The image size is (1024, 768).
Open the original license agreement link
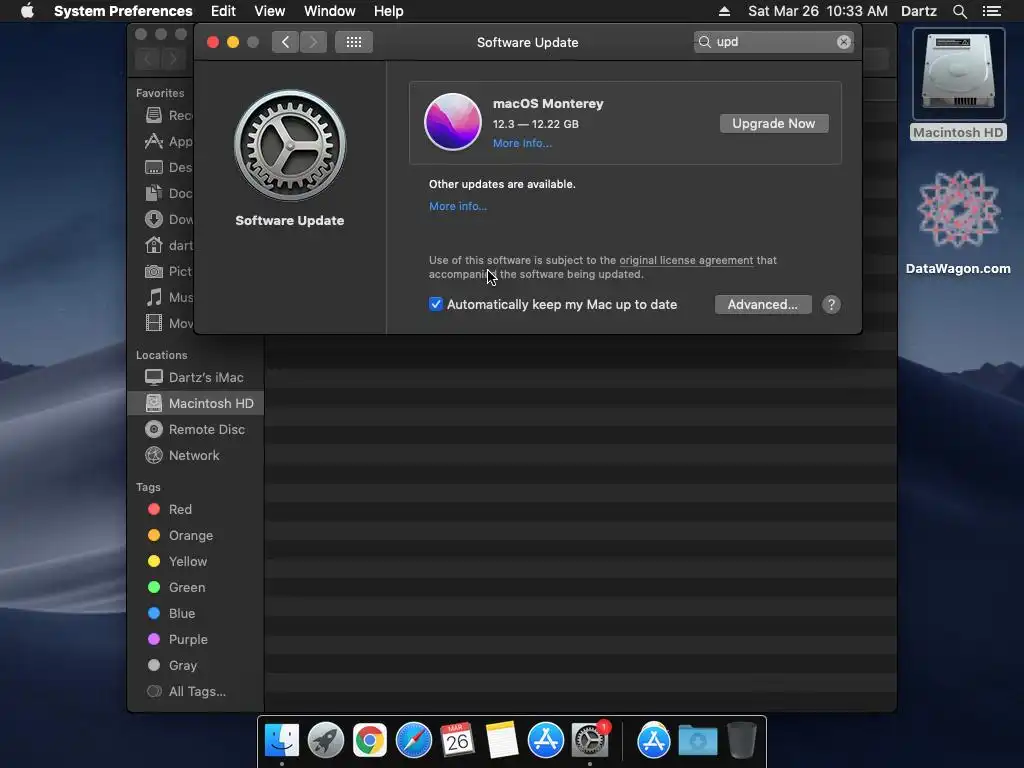click(686, 260)
